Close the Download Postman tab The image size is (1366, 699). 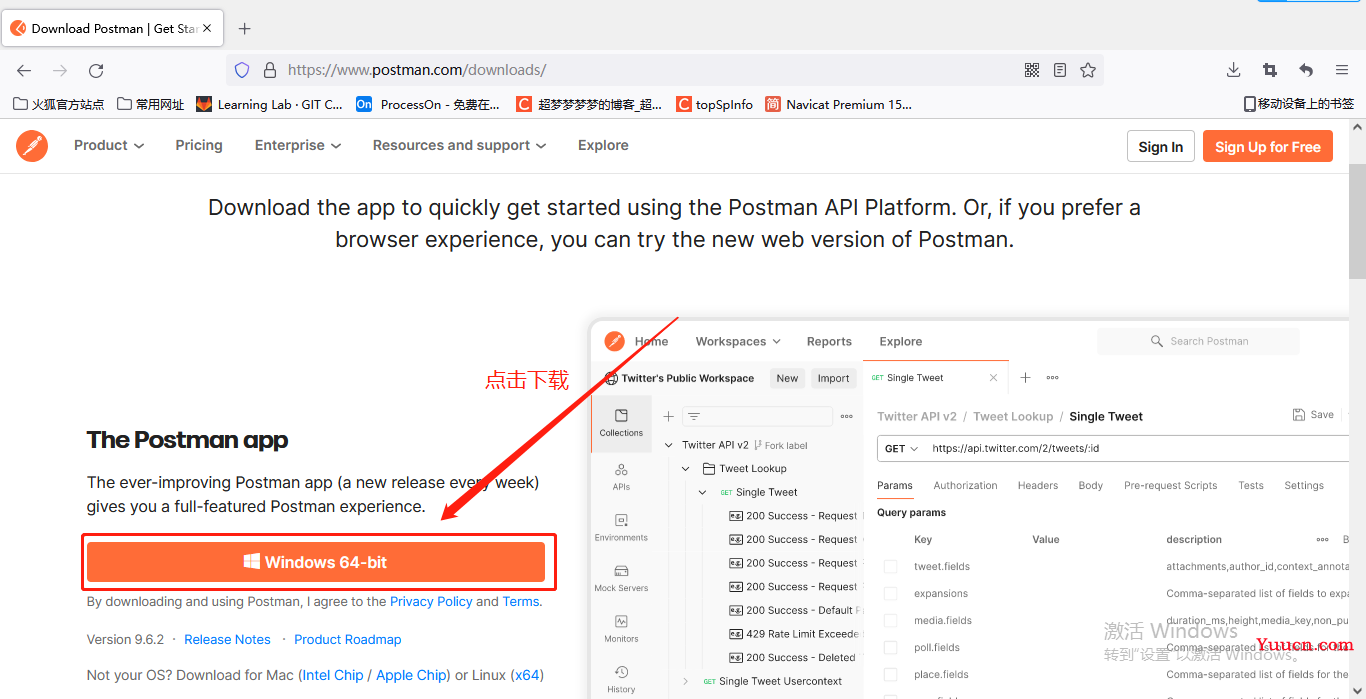(208, 28)
